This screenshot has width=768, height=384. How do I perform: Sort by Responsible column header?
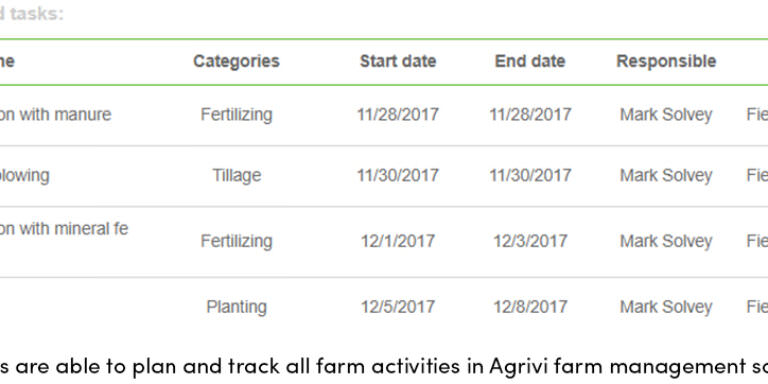coord(666,61)
